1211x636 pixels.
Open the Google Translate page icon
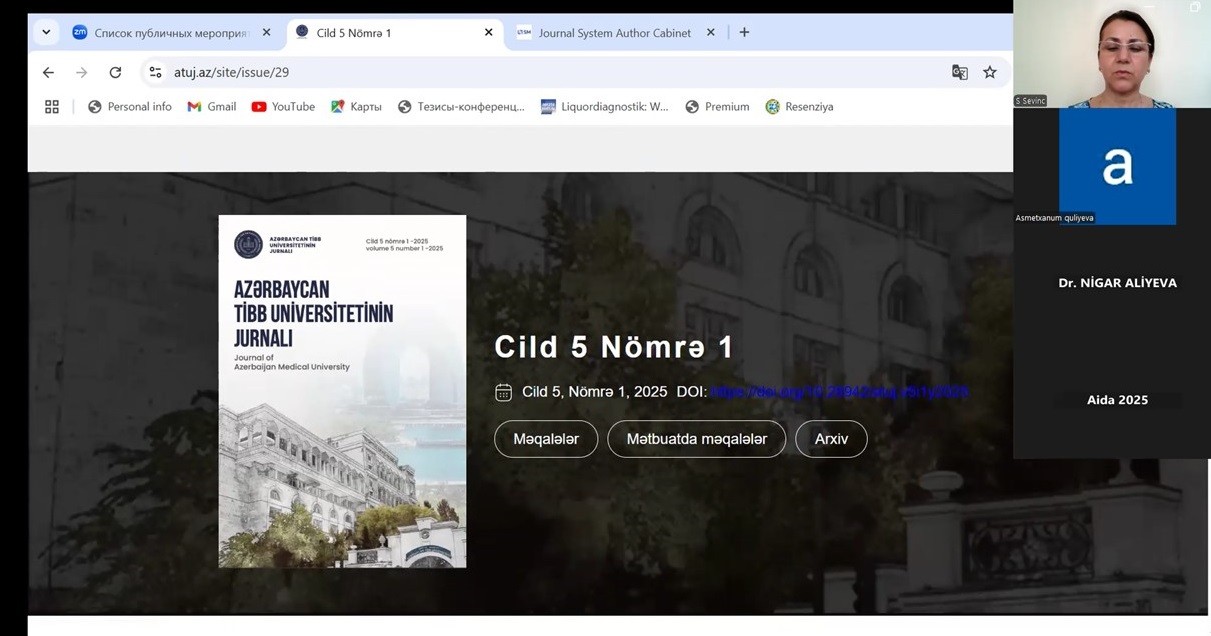point(959,72)
